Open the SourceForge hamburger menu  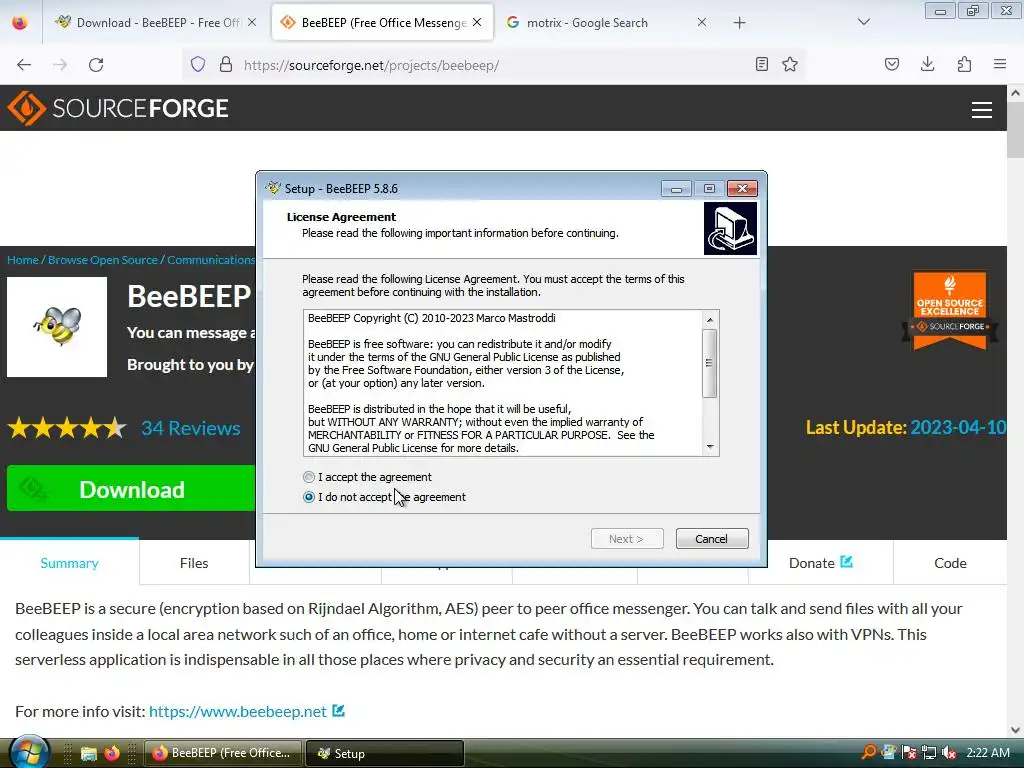point(982,110)
